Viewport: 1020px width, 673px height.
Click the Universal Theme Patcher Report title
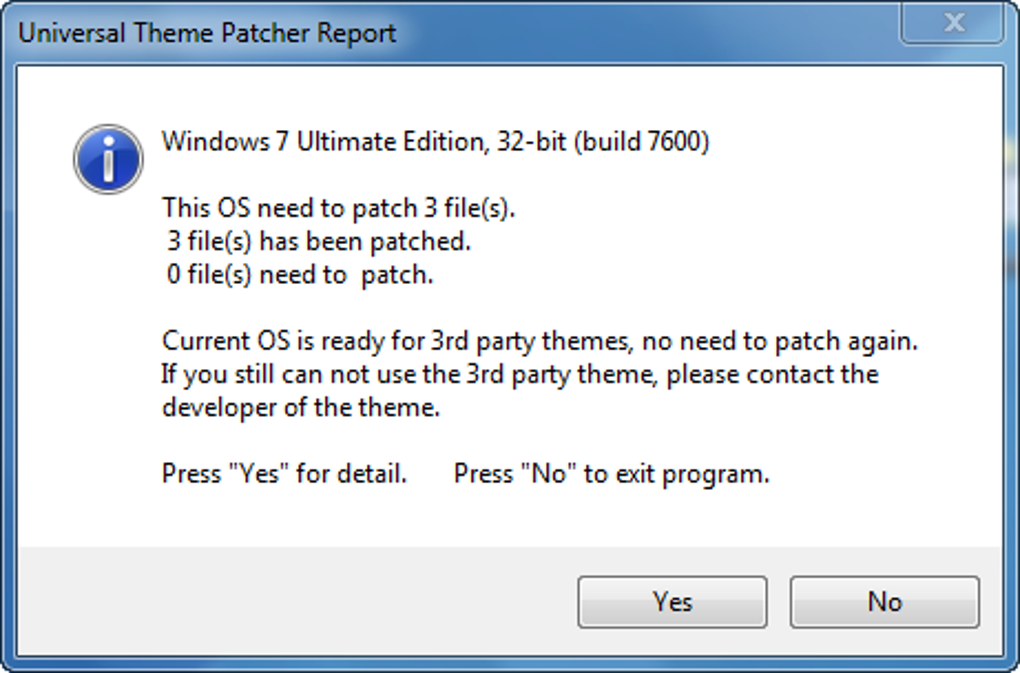207,32
